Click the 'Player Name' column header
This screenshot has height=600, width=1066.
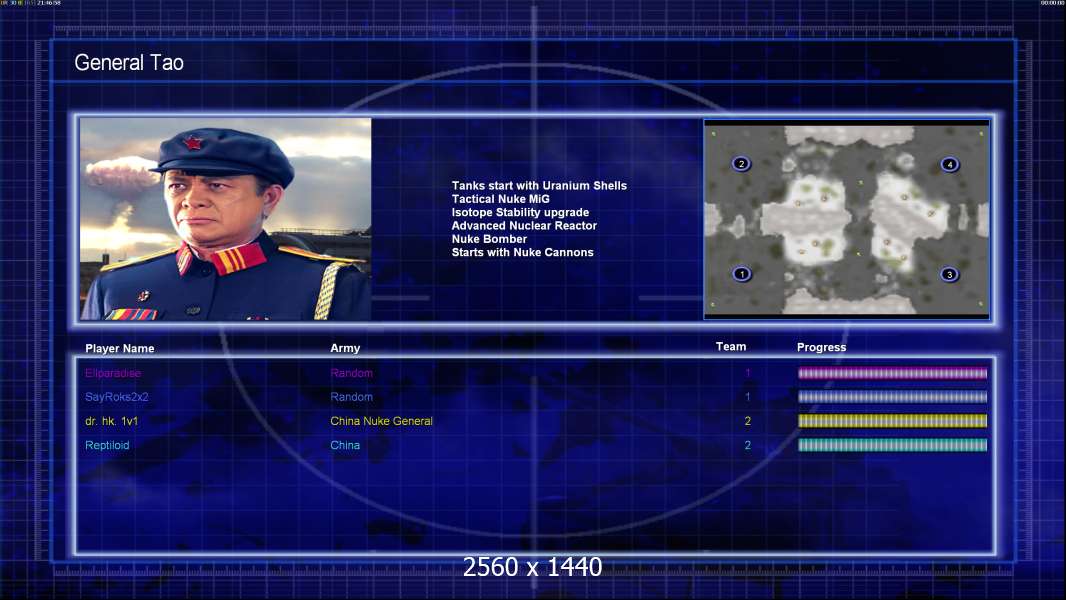click(120, 348)
